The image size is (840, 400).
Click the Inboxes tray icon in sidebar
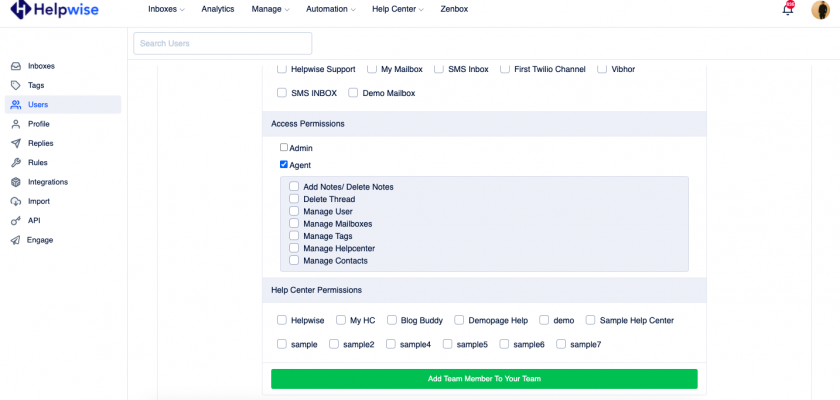16,66
